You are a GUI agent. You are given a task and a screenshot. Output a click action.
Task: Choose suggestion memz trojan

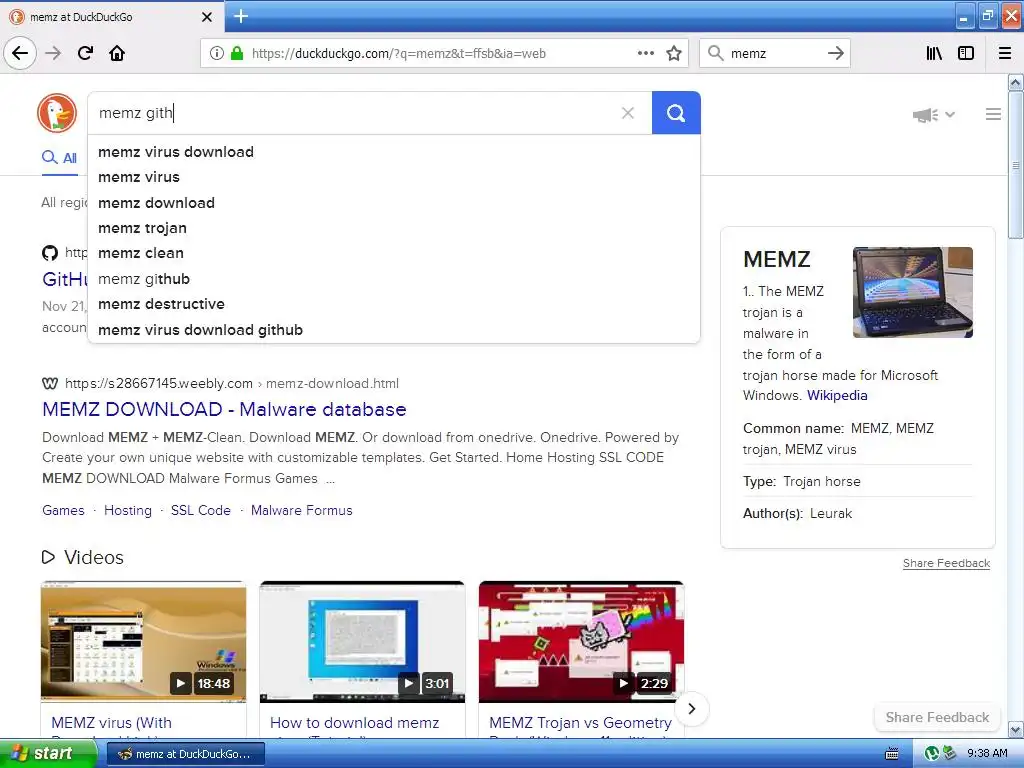point(394,228)
